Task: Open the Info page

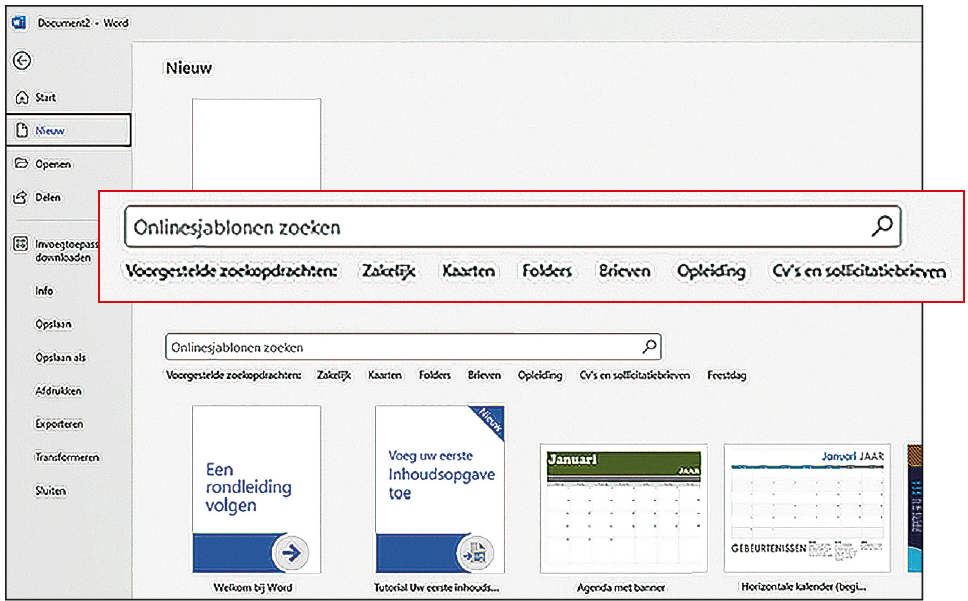Action: click(x=44, y=291)
